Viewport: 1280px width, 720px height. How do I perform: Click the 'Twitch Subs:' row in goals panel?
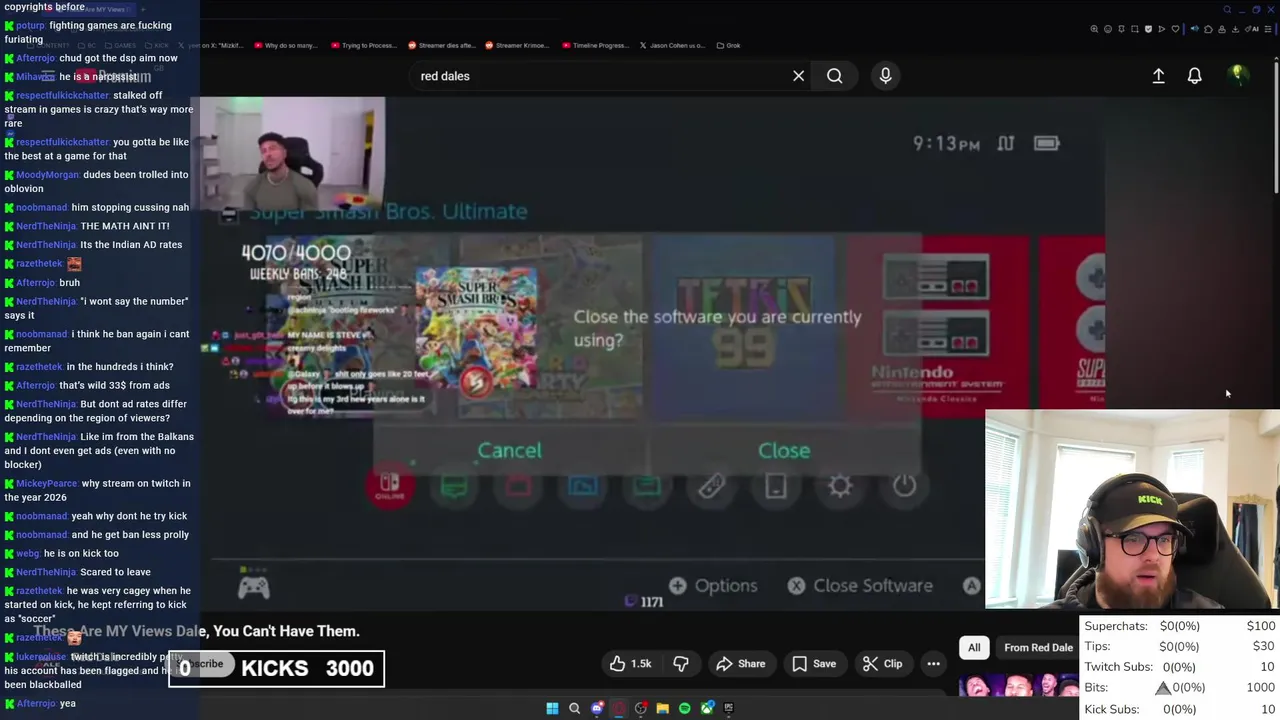tap(1179, 667)
